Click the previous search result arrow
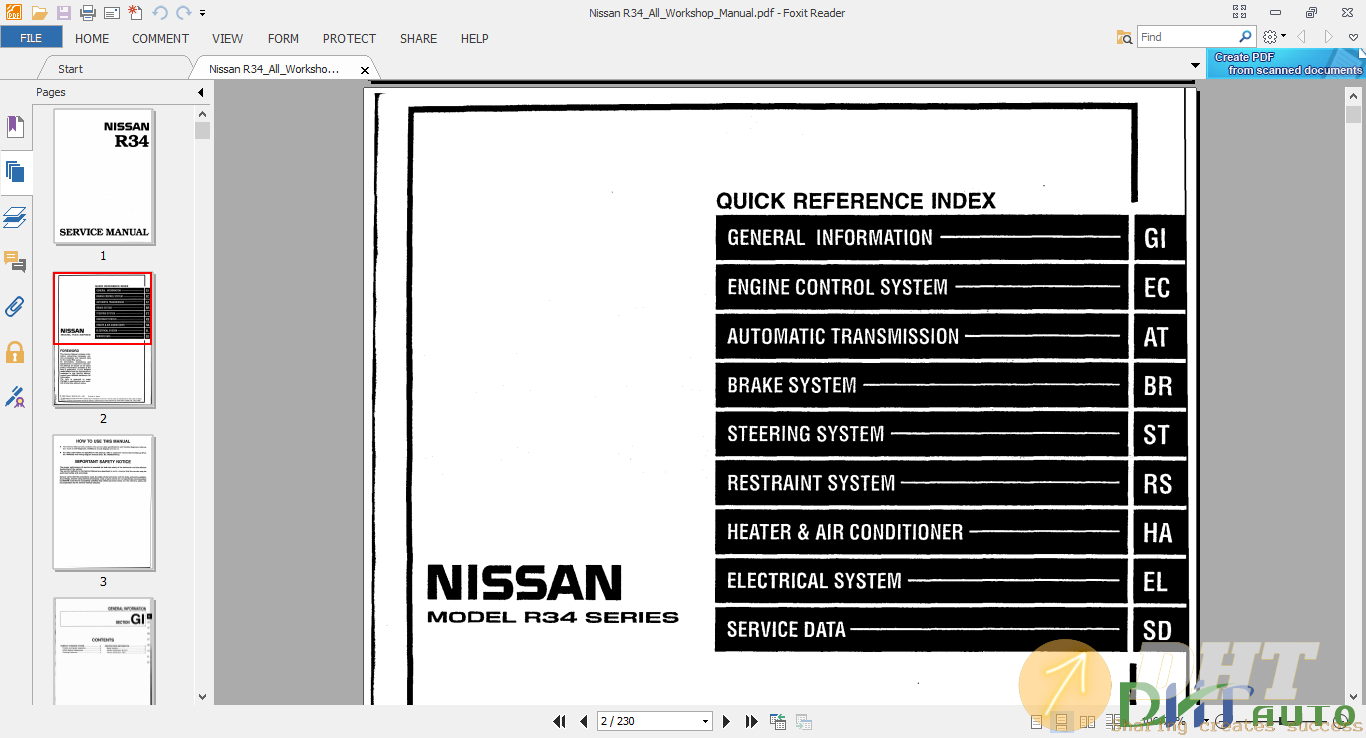Viewport: 1366px width, 738px height. click(x=1301, y=37)
